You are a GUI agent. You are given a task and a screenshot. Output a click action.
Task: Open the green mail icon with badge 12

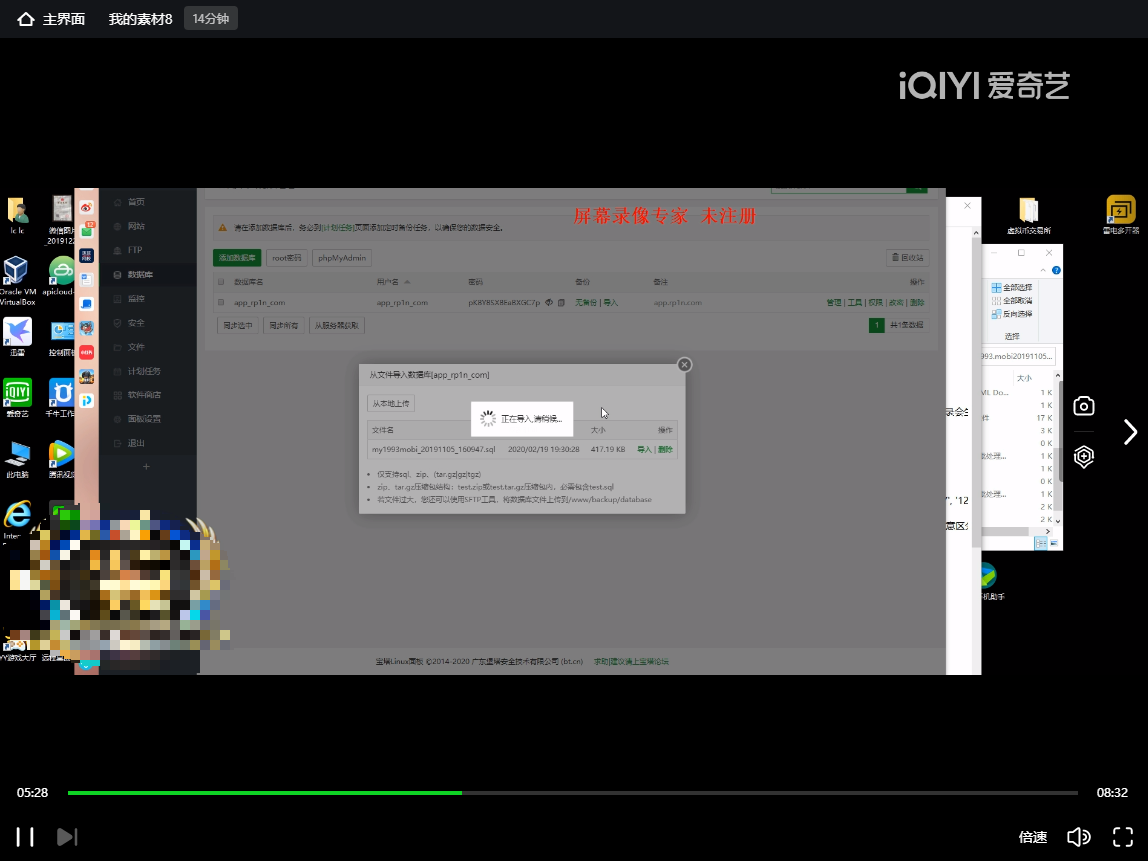pyautogui.click(x=86, y=231)
